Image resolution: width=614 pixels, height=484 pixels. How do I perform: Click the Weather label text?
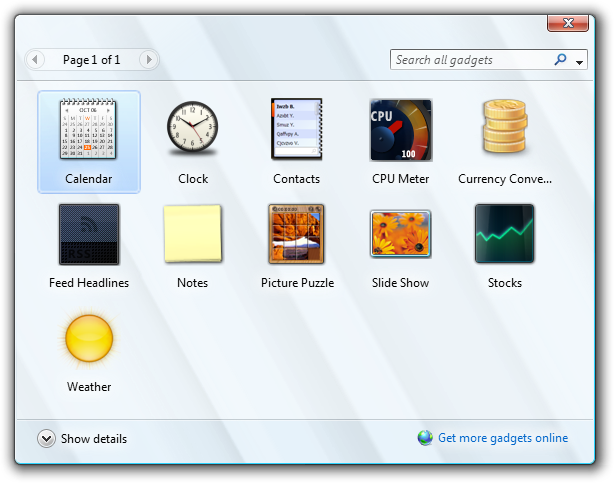point(89,387)
